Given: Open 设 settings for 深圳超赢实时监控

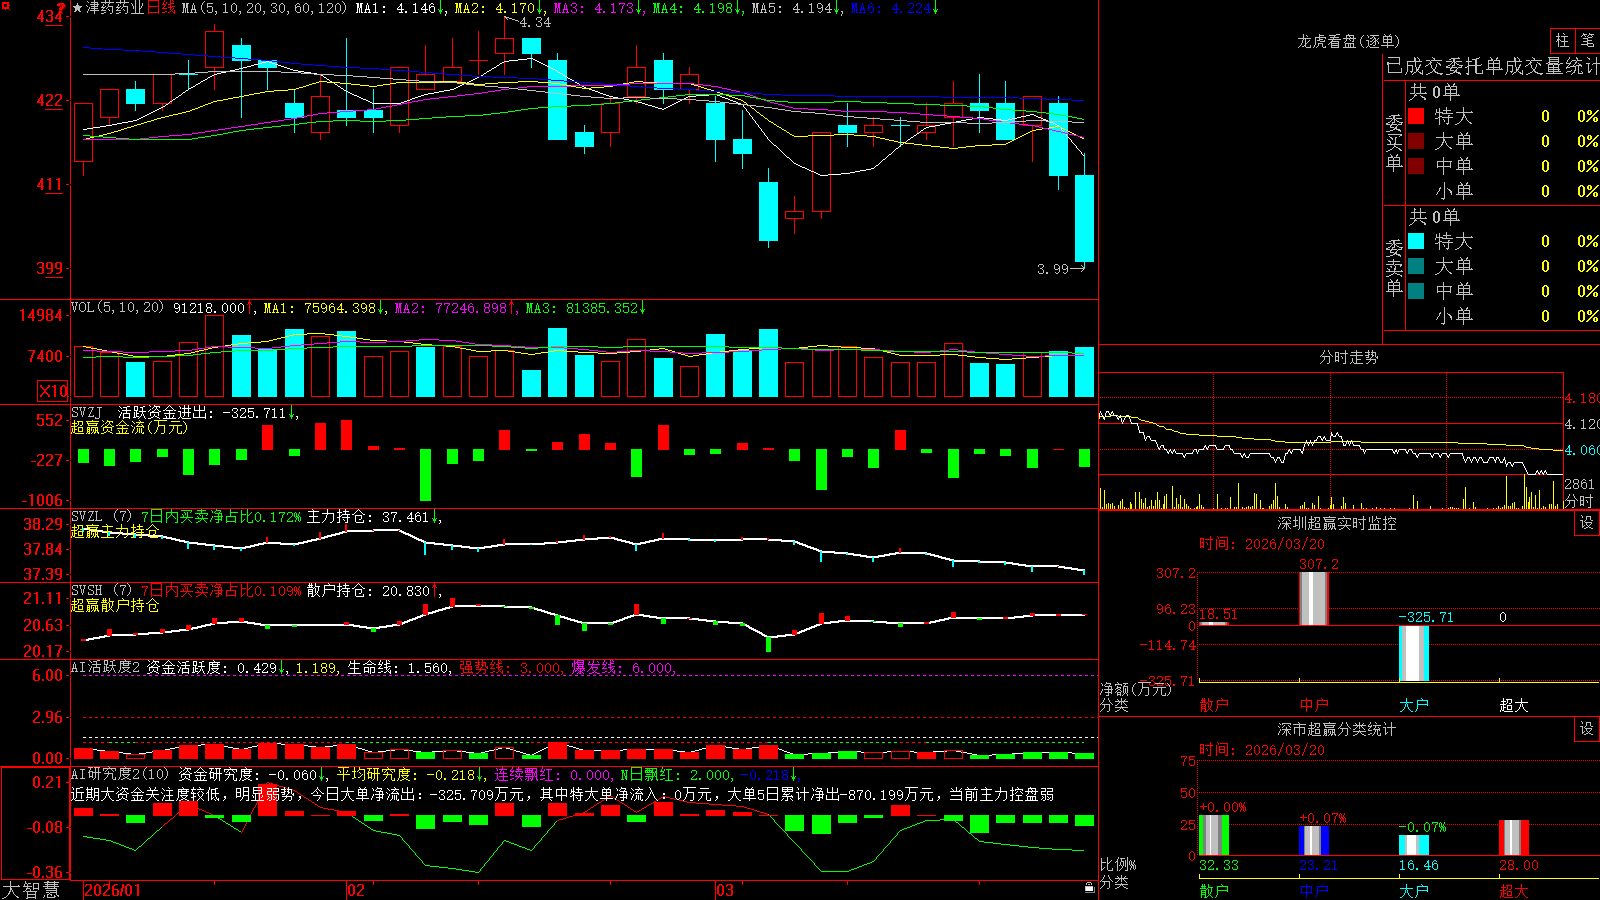Looking at the screenshot, I should tap(1587, 523).
